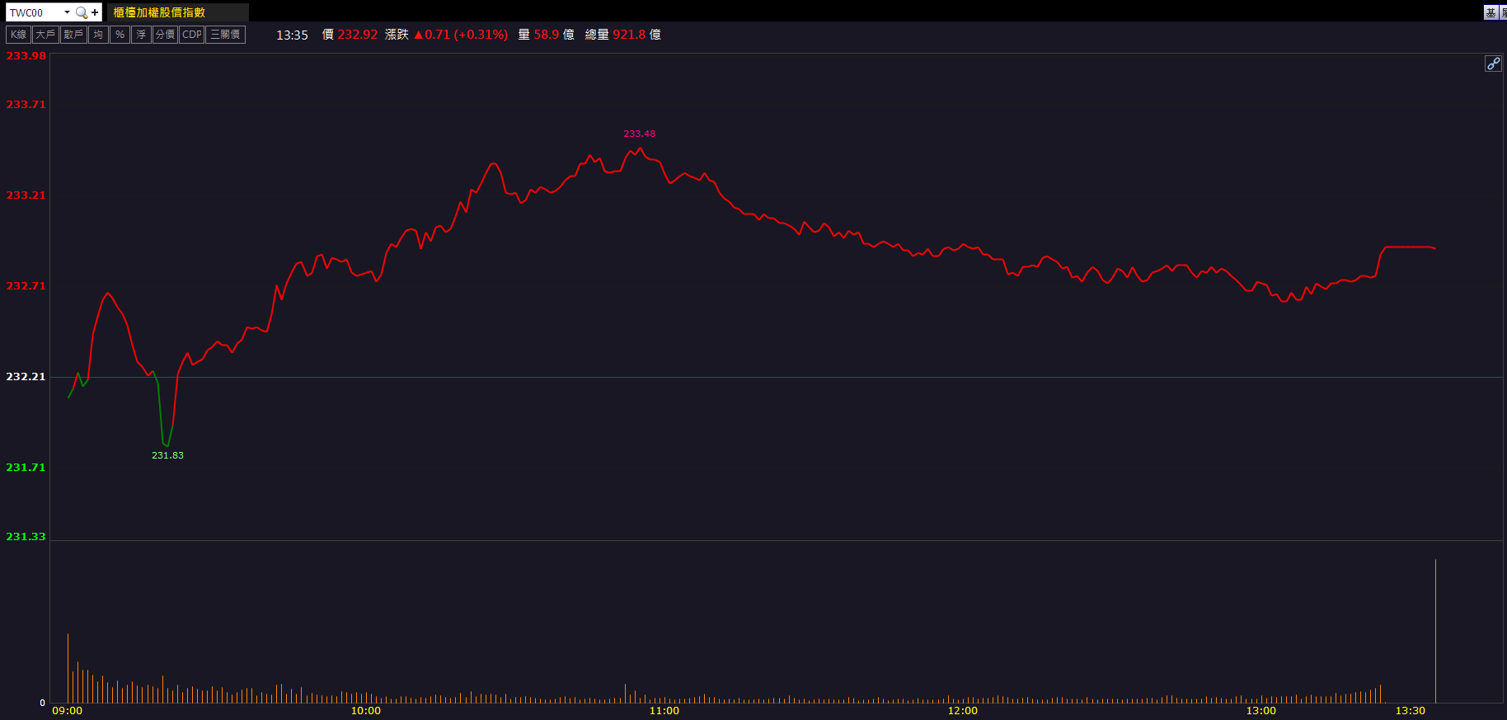
Task: Toggle the 大戶 indicator button
Action: click(45, 35)
